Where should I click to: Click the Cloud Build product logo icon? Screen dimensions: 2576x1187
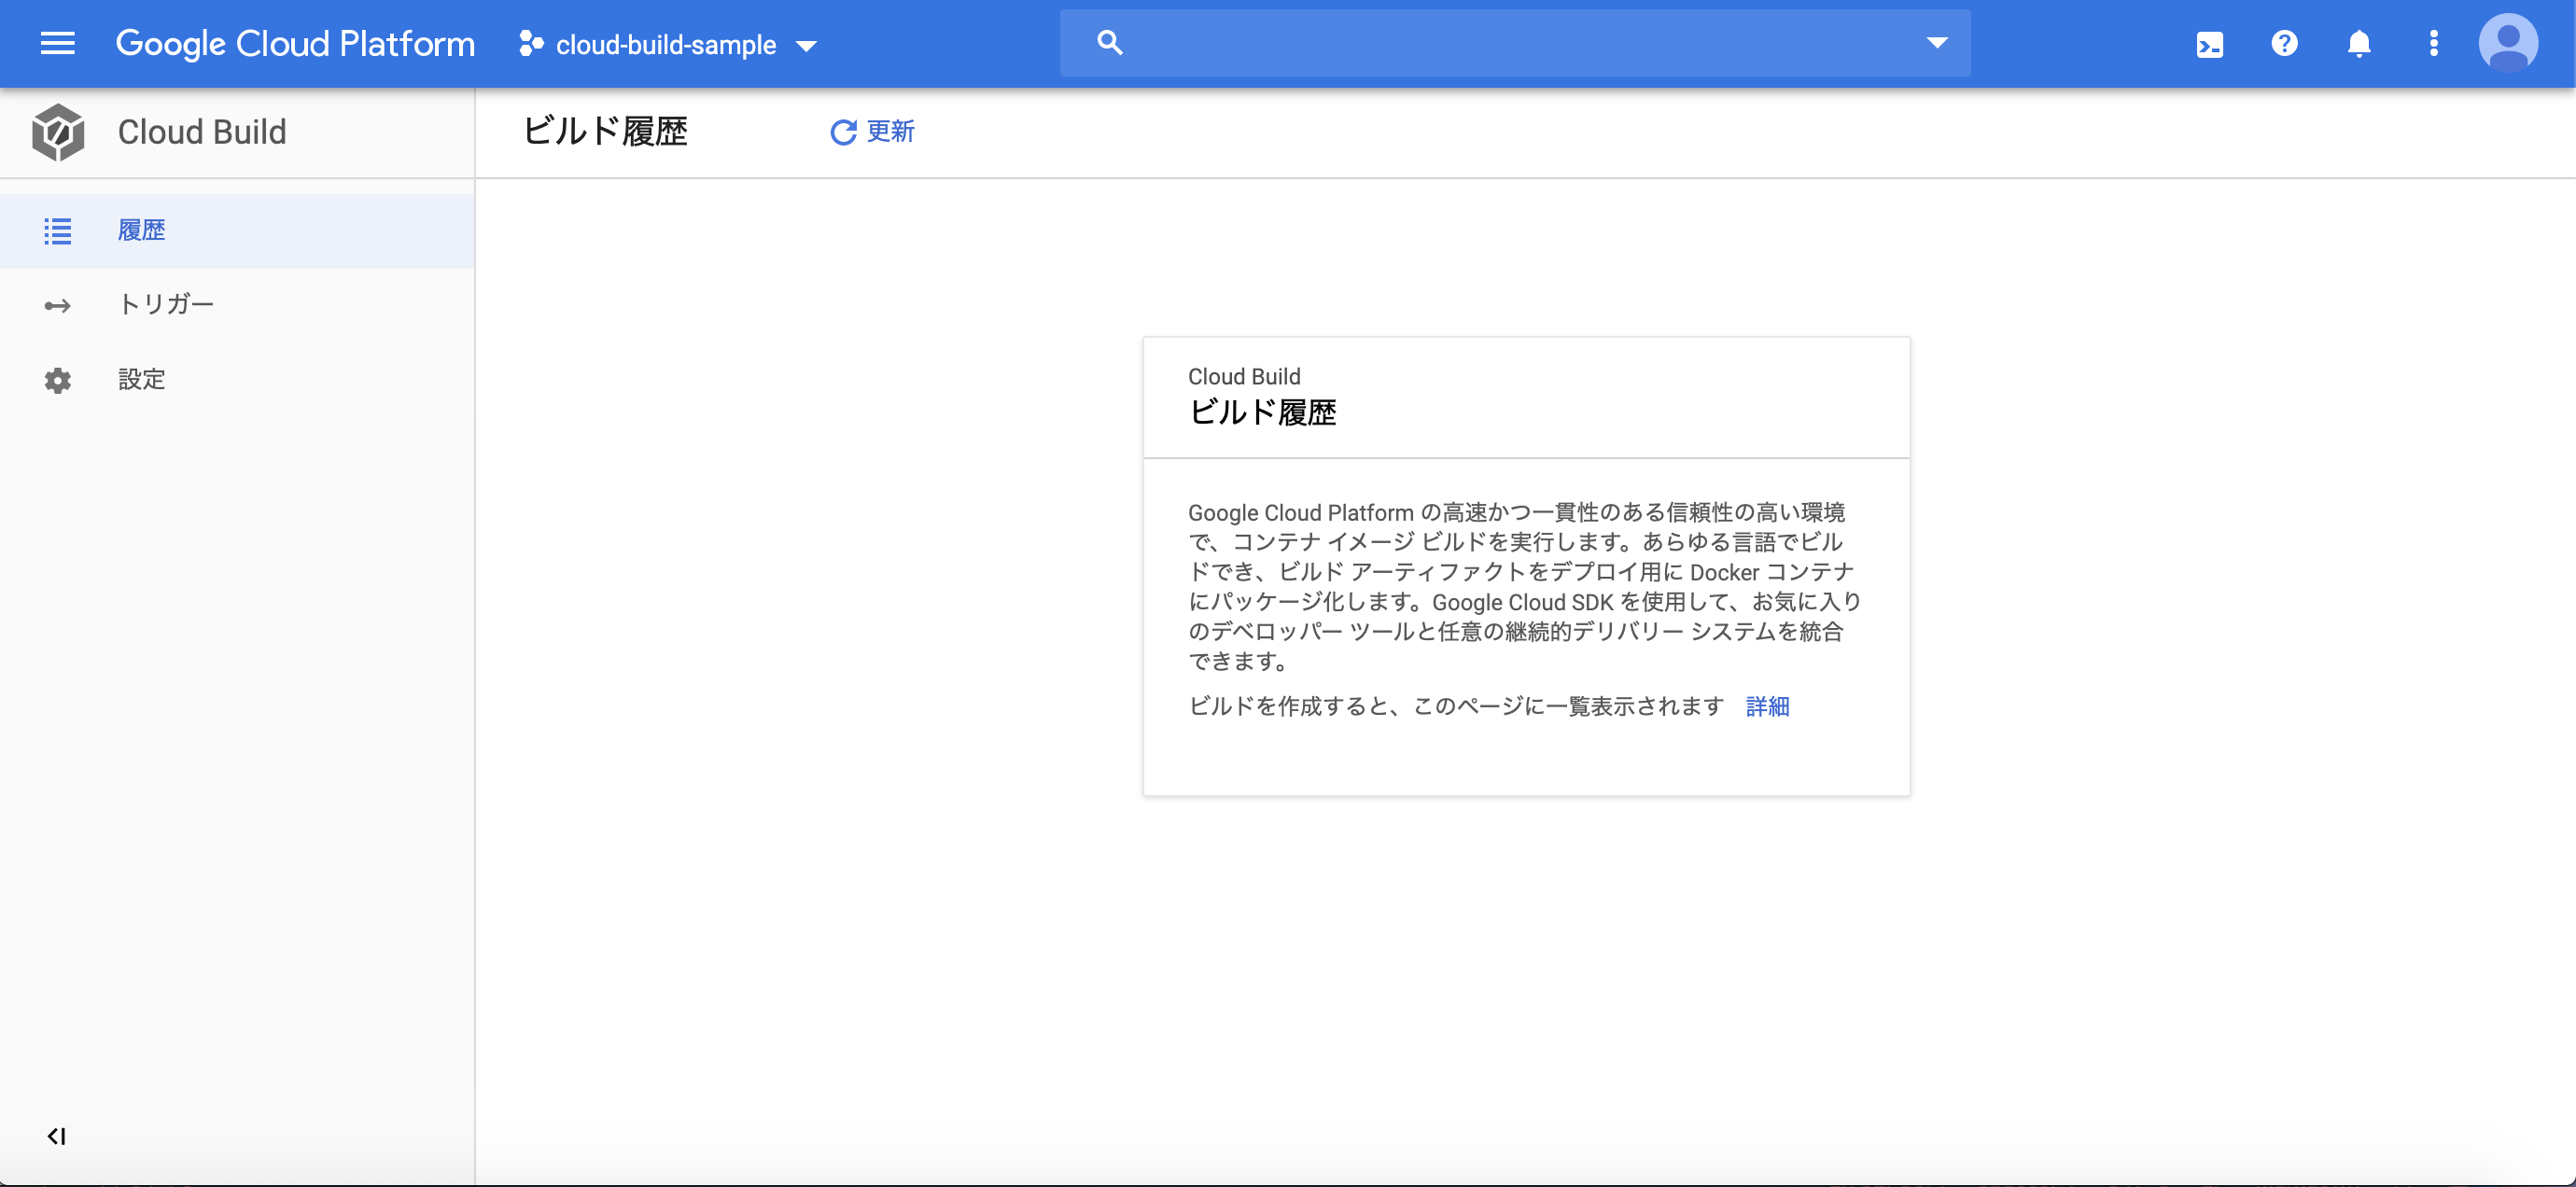tap(58, 132)
